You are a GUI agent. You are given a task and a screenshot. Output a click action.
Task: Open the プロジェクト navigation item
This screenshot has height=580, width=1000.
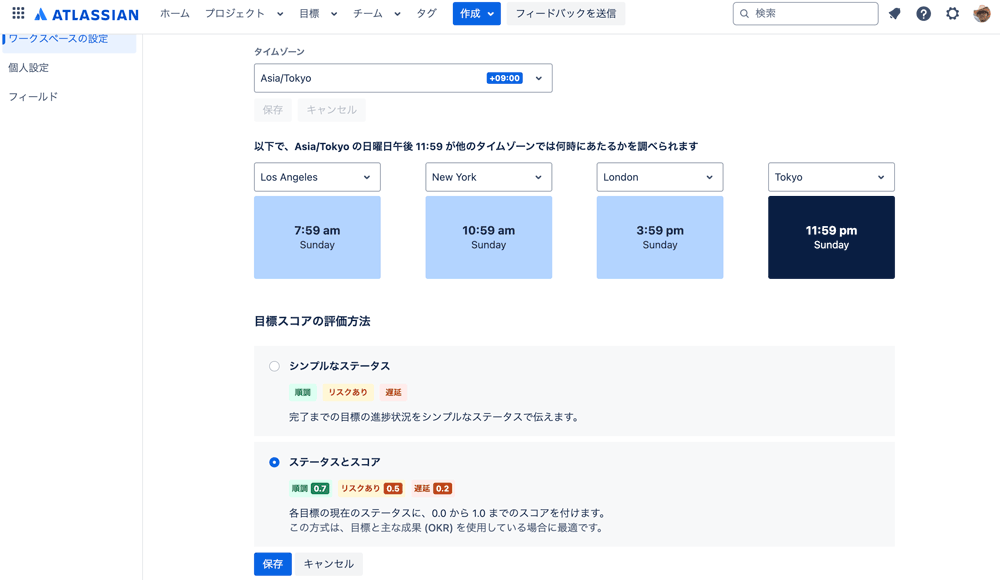click(235, 13)
